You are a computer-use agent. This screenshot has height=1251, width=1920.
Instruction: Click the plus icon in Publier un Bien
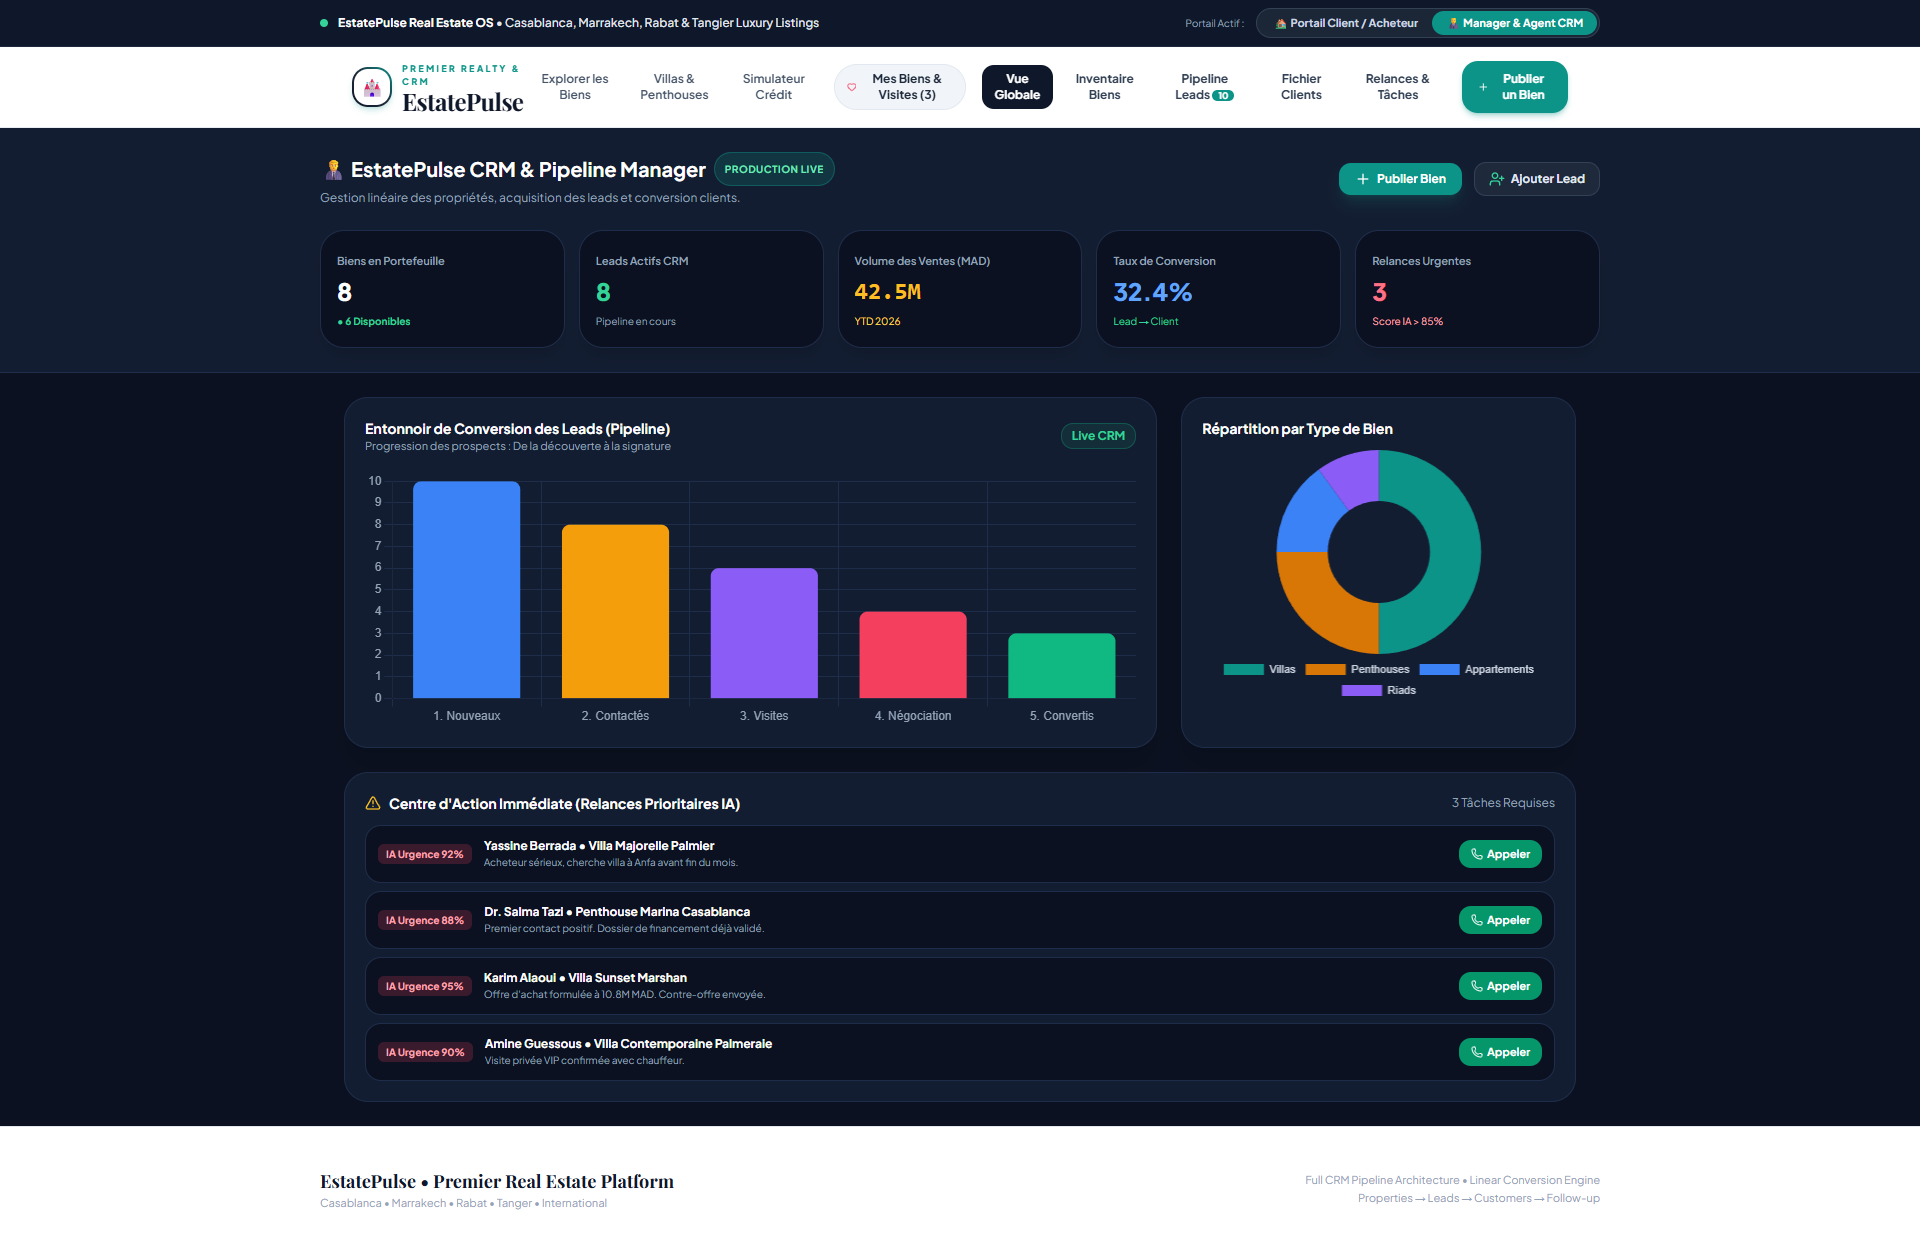pos(1483,87)
